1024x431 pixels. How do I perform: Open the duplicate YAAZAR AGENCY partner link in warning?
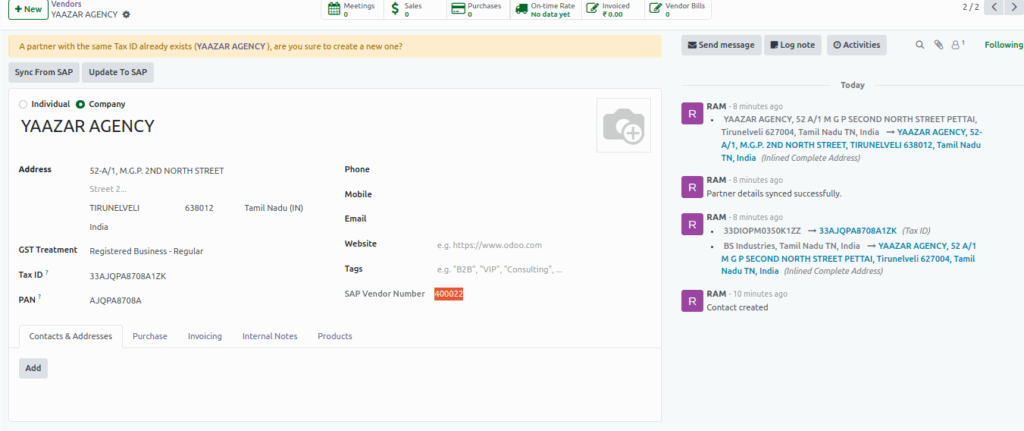231,46
